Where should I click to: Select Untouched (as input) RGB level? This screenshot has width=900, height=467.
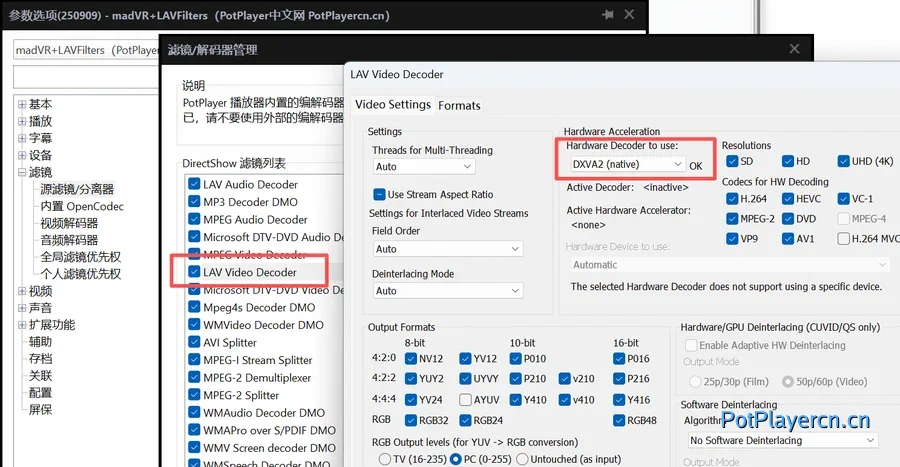click(522, 460)
